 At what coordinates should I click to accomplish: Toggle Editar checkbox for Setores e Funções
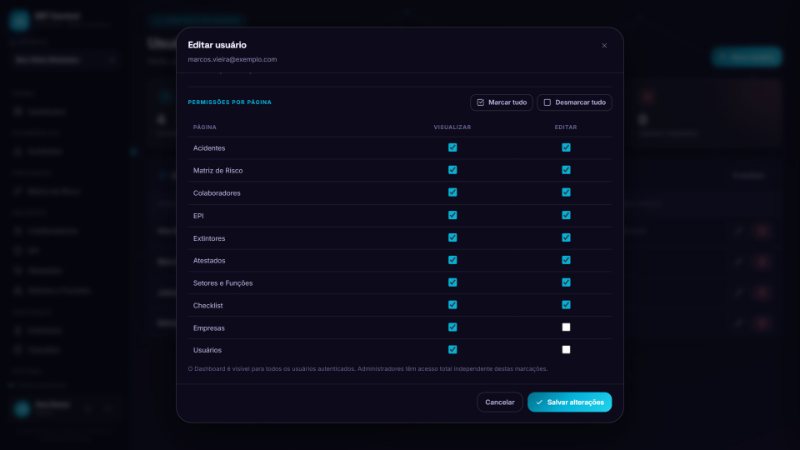pos(566,282)
